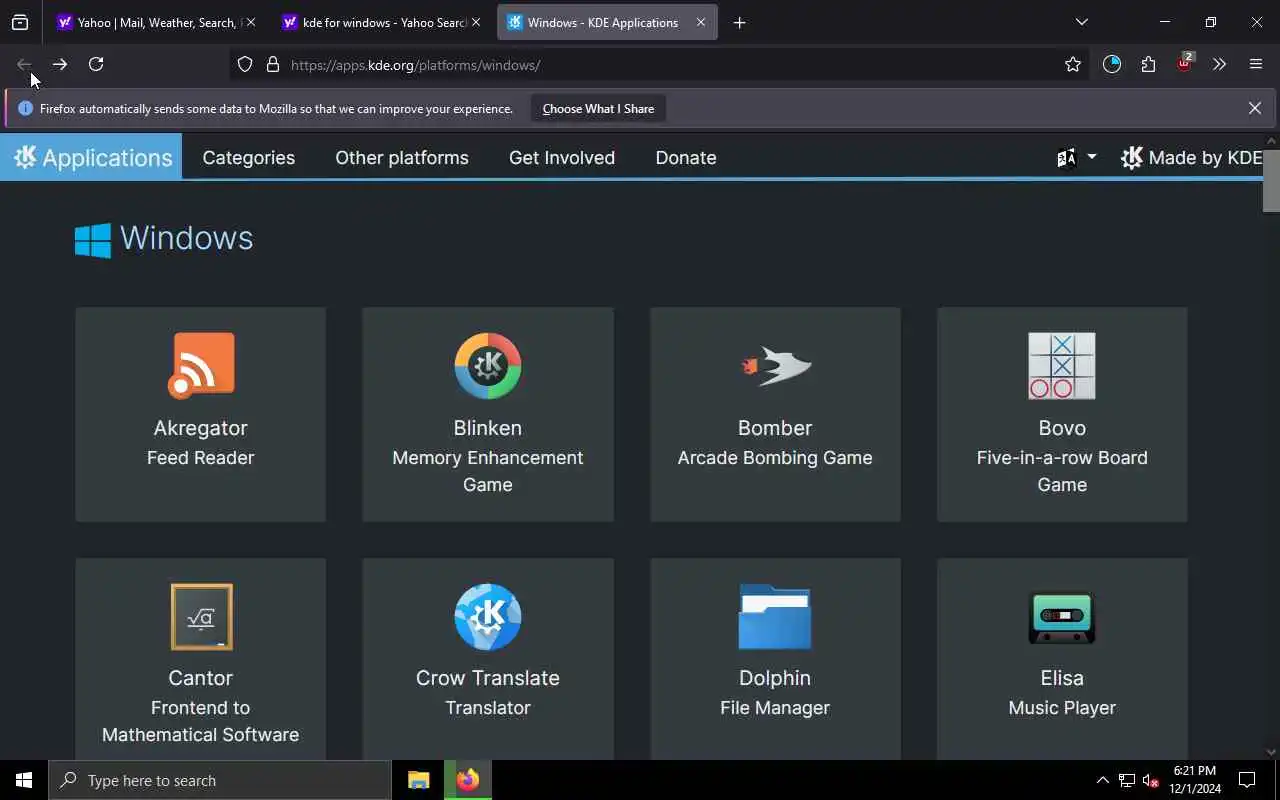Expand the language selector dropdown
This screenshot has width=1280, height=800.
(x=1077, y=157)
